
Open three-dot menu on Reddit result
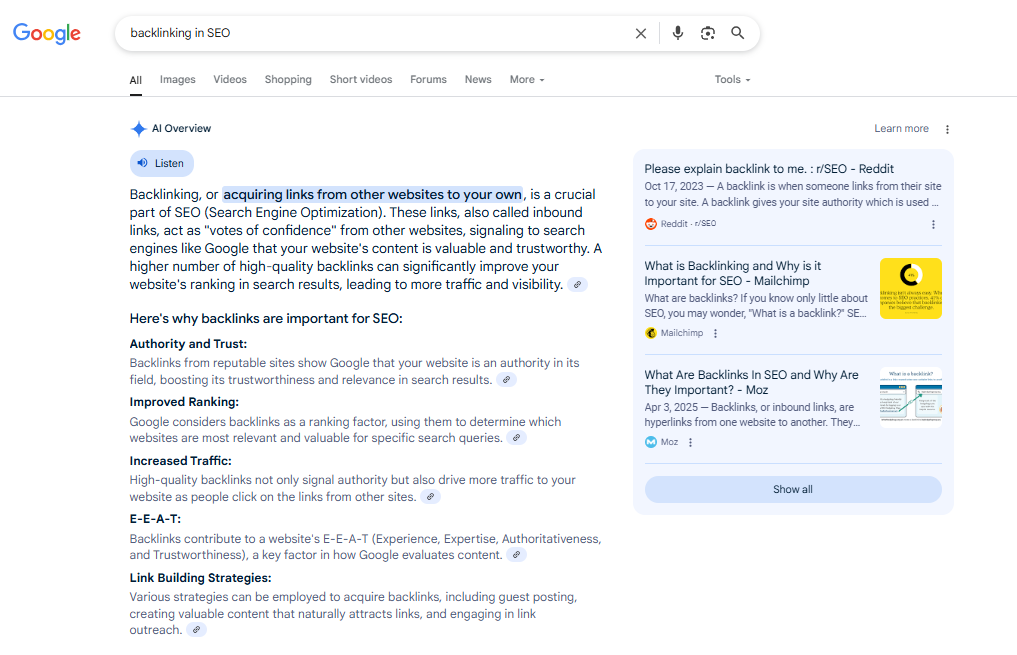934,224
